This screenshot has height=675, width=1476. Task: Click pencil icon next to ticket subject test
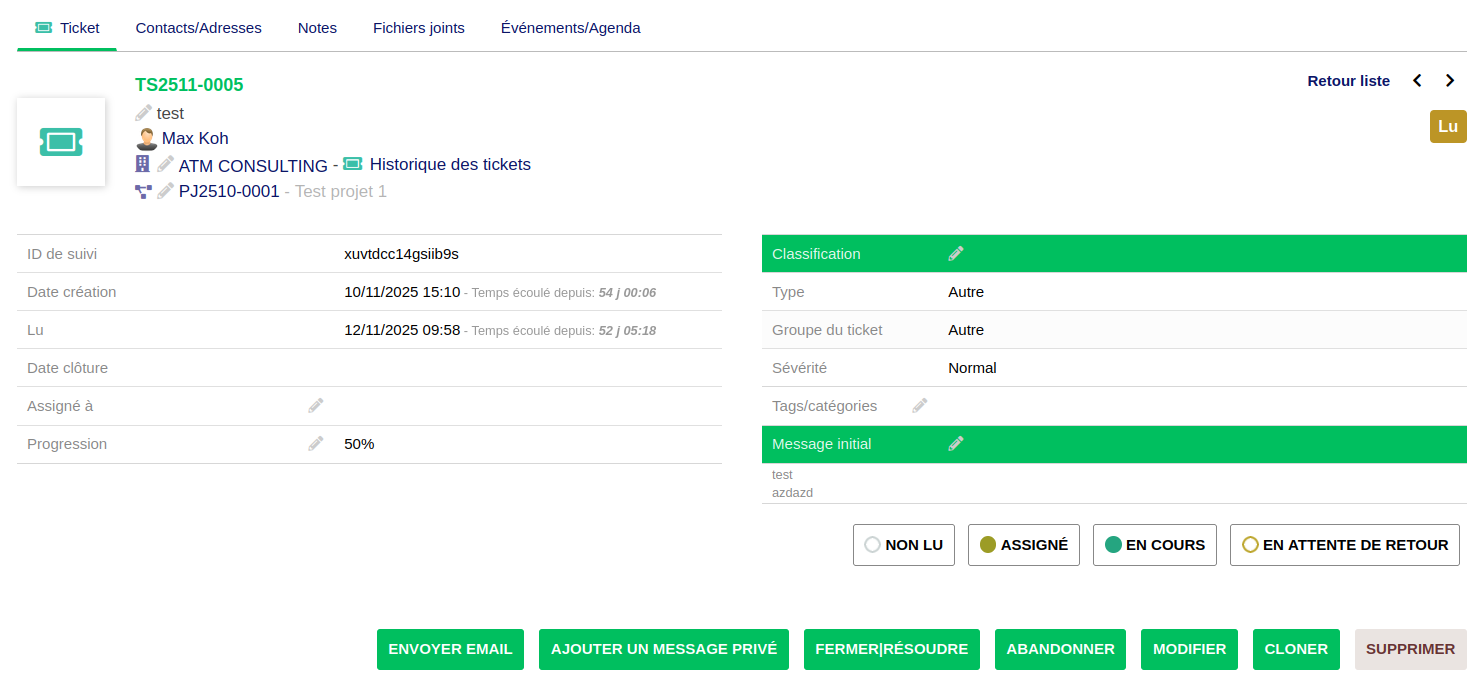144,113
